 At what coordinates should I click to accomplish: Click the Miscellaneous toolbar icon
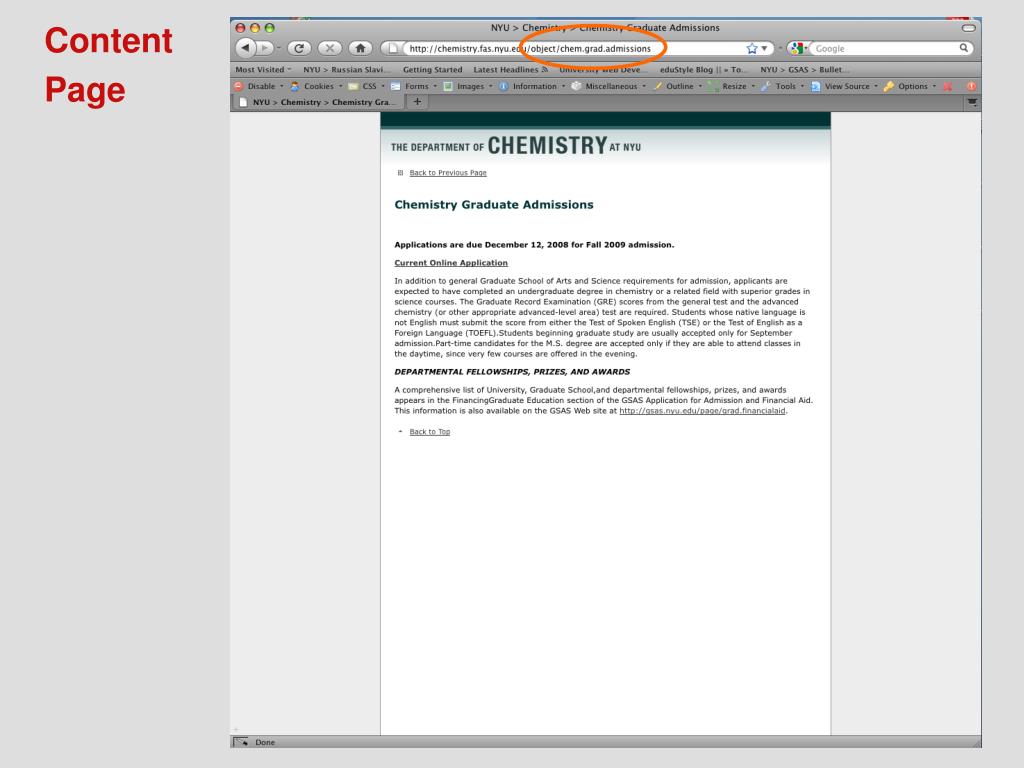point(576,86)
